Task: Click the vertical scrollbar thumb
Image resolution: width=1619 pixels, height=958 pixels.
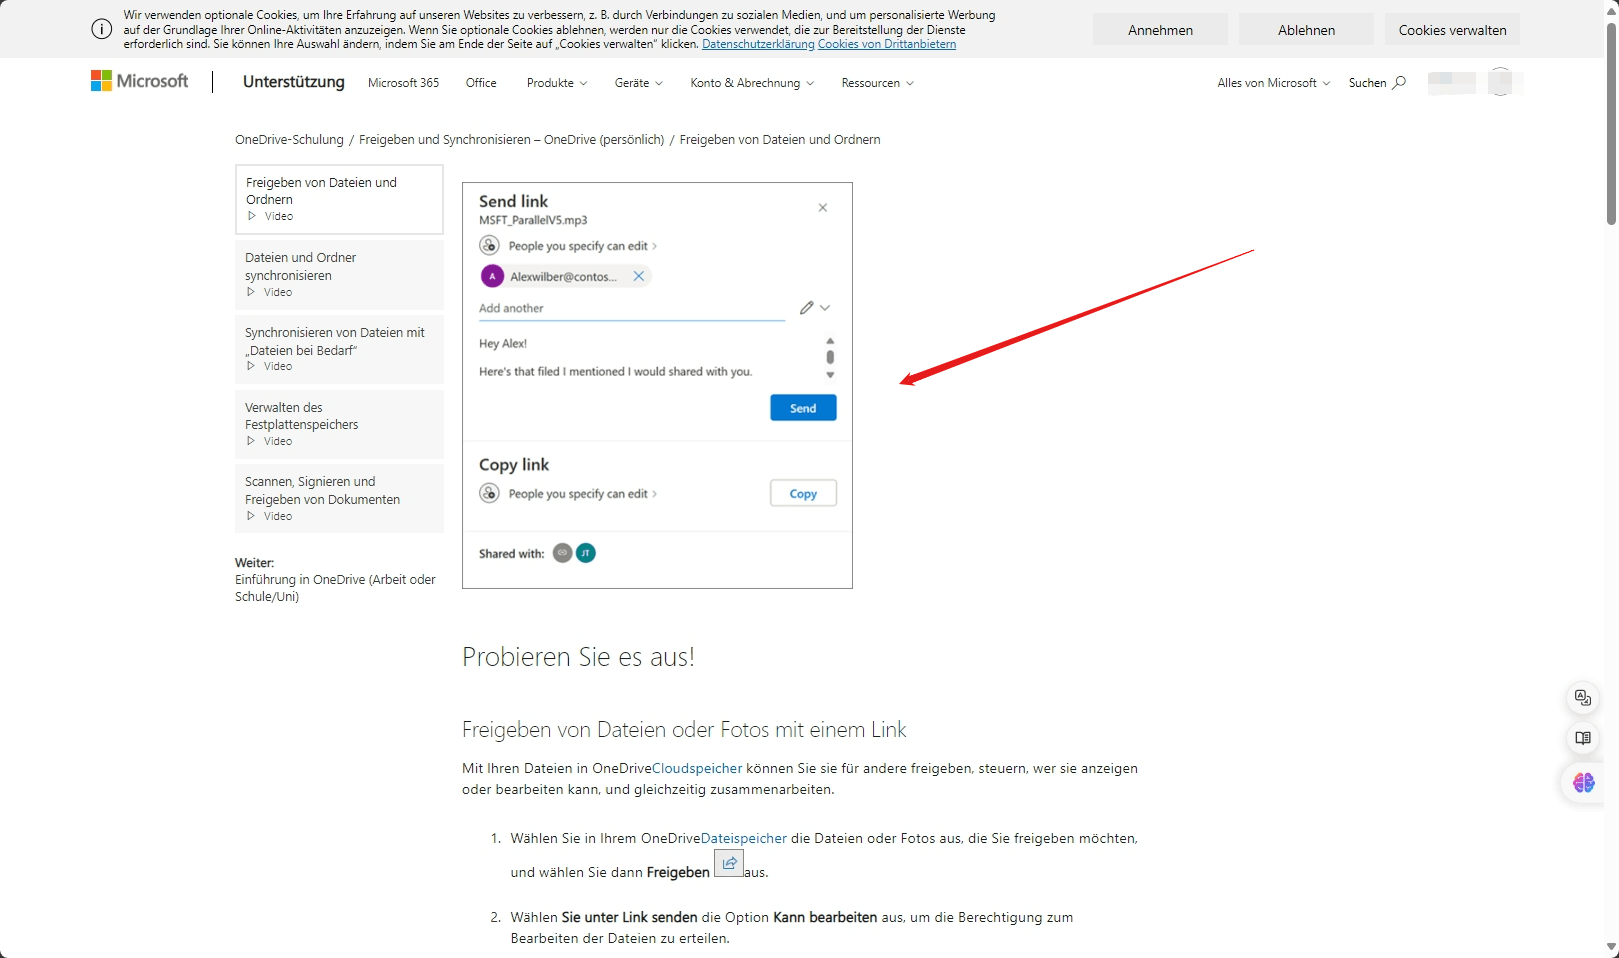Action: pyautogui.click(x=1610, y=122)
